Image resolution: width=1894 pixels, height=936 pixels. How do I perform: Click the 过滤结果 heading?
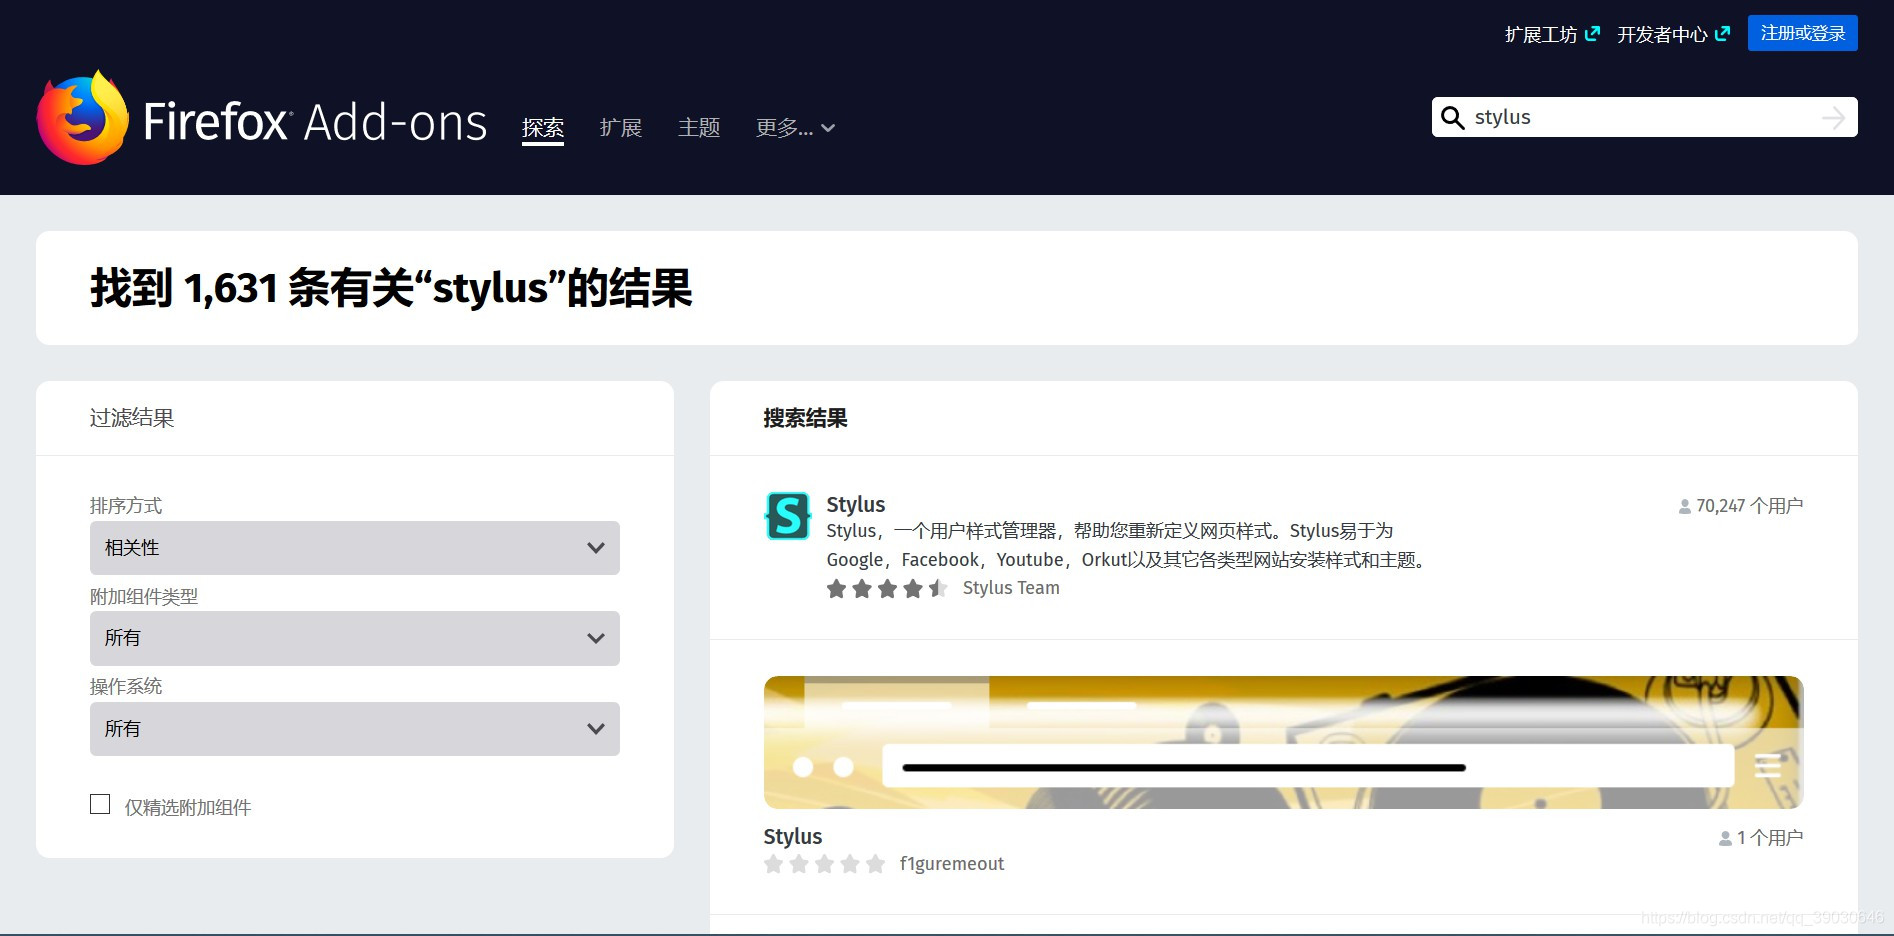(132, 418)
